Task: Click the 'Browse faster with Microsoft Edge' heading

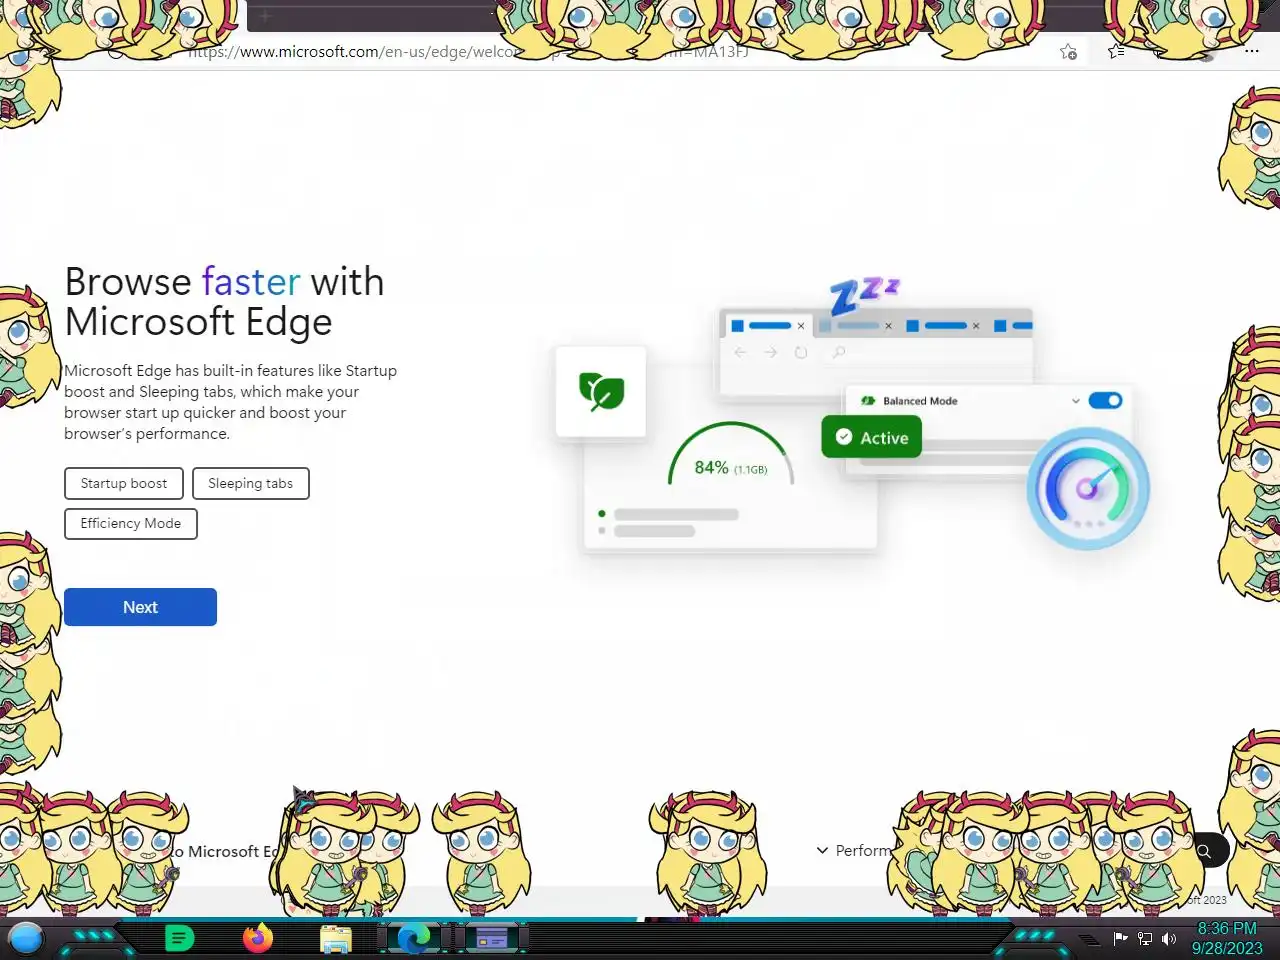Action: (x=224, y=302)
